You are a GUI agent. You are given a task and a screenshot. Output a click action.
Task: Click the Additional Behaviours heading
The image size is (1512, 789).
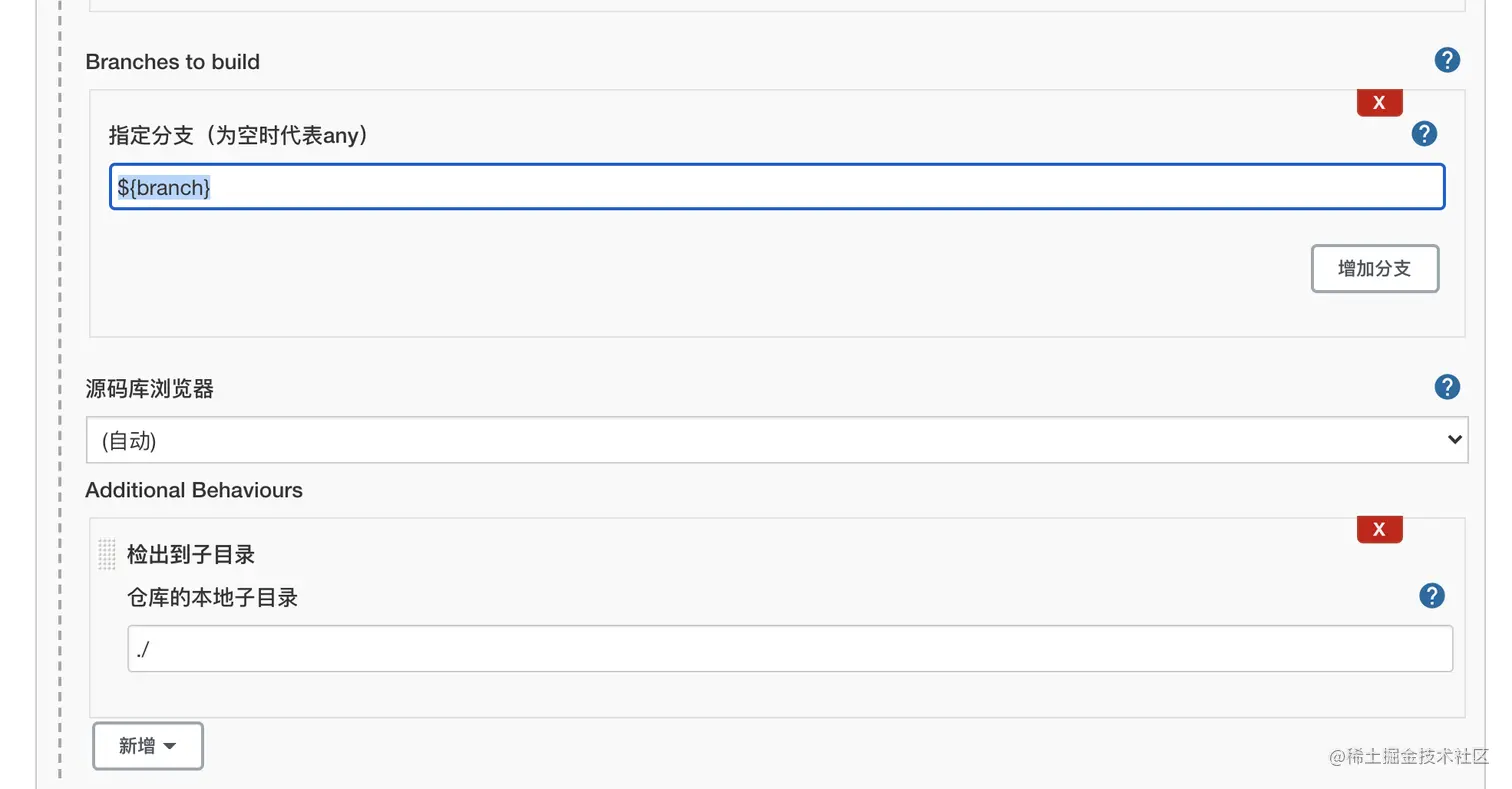click(x=193, y=490)
